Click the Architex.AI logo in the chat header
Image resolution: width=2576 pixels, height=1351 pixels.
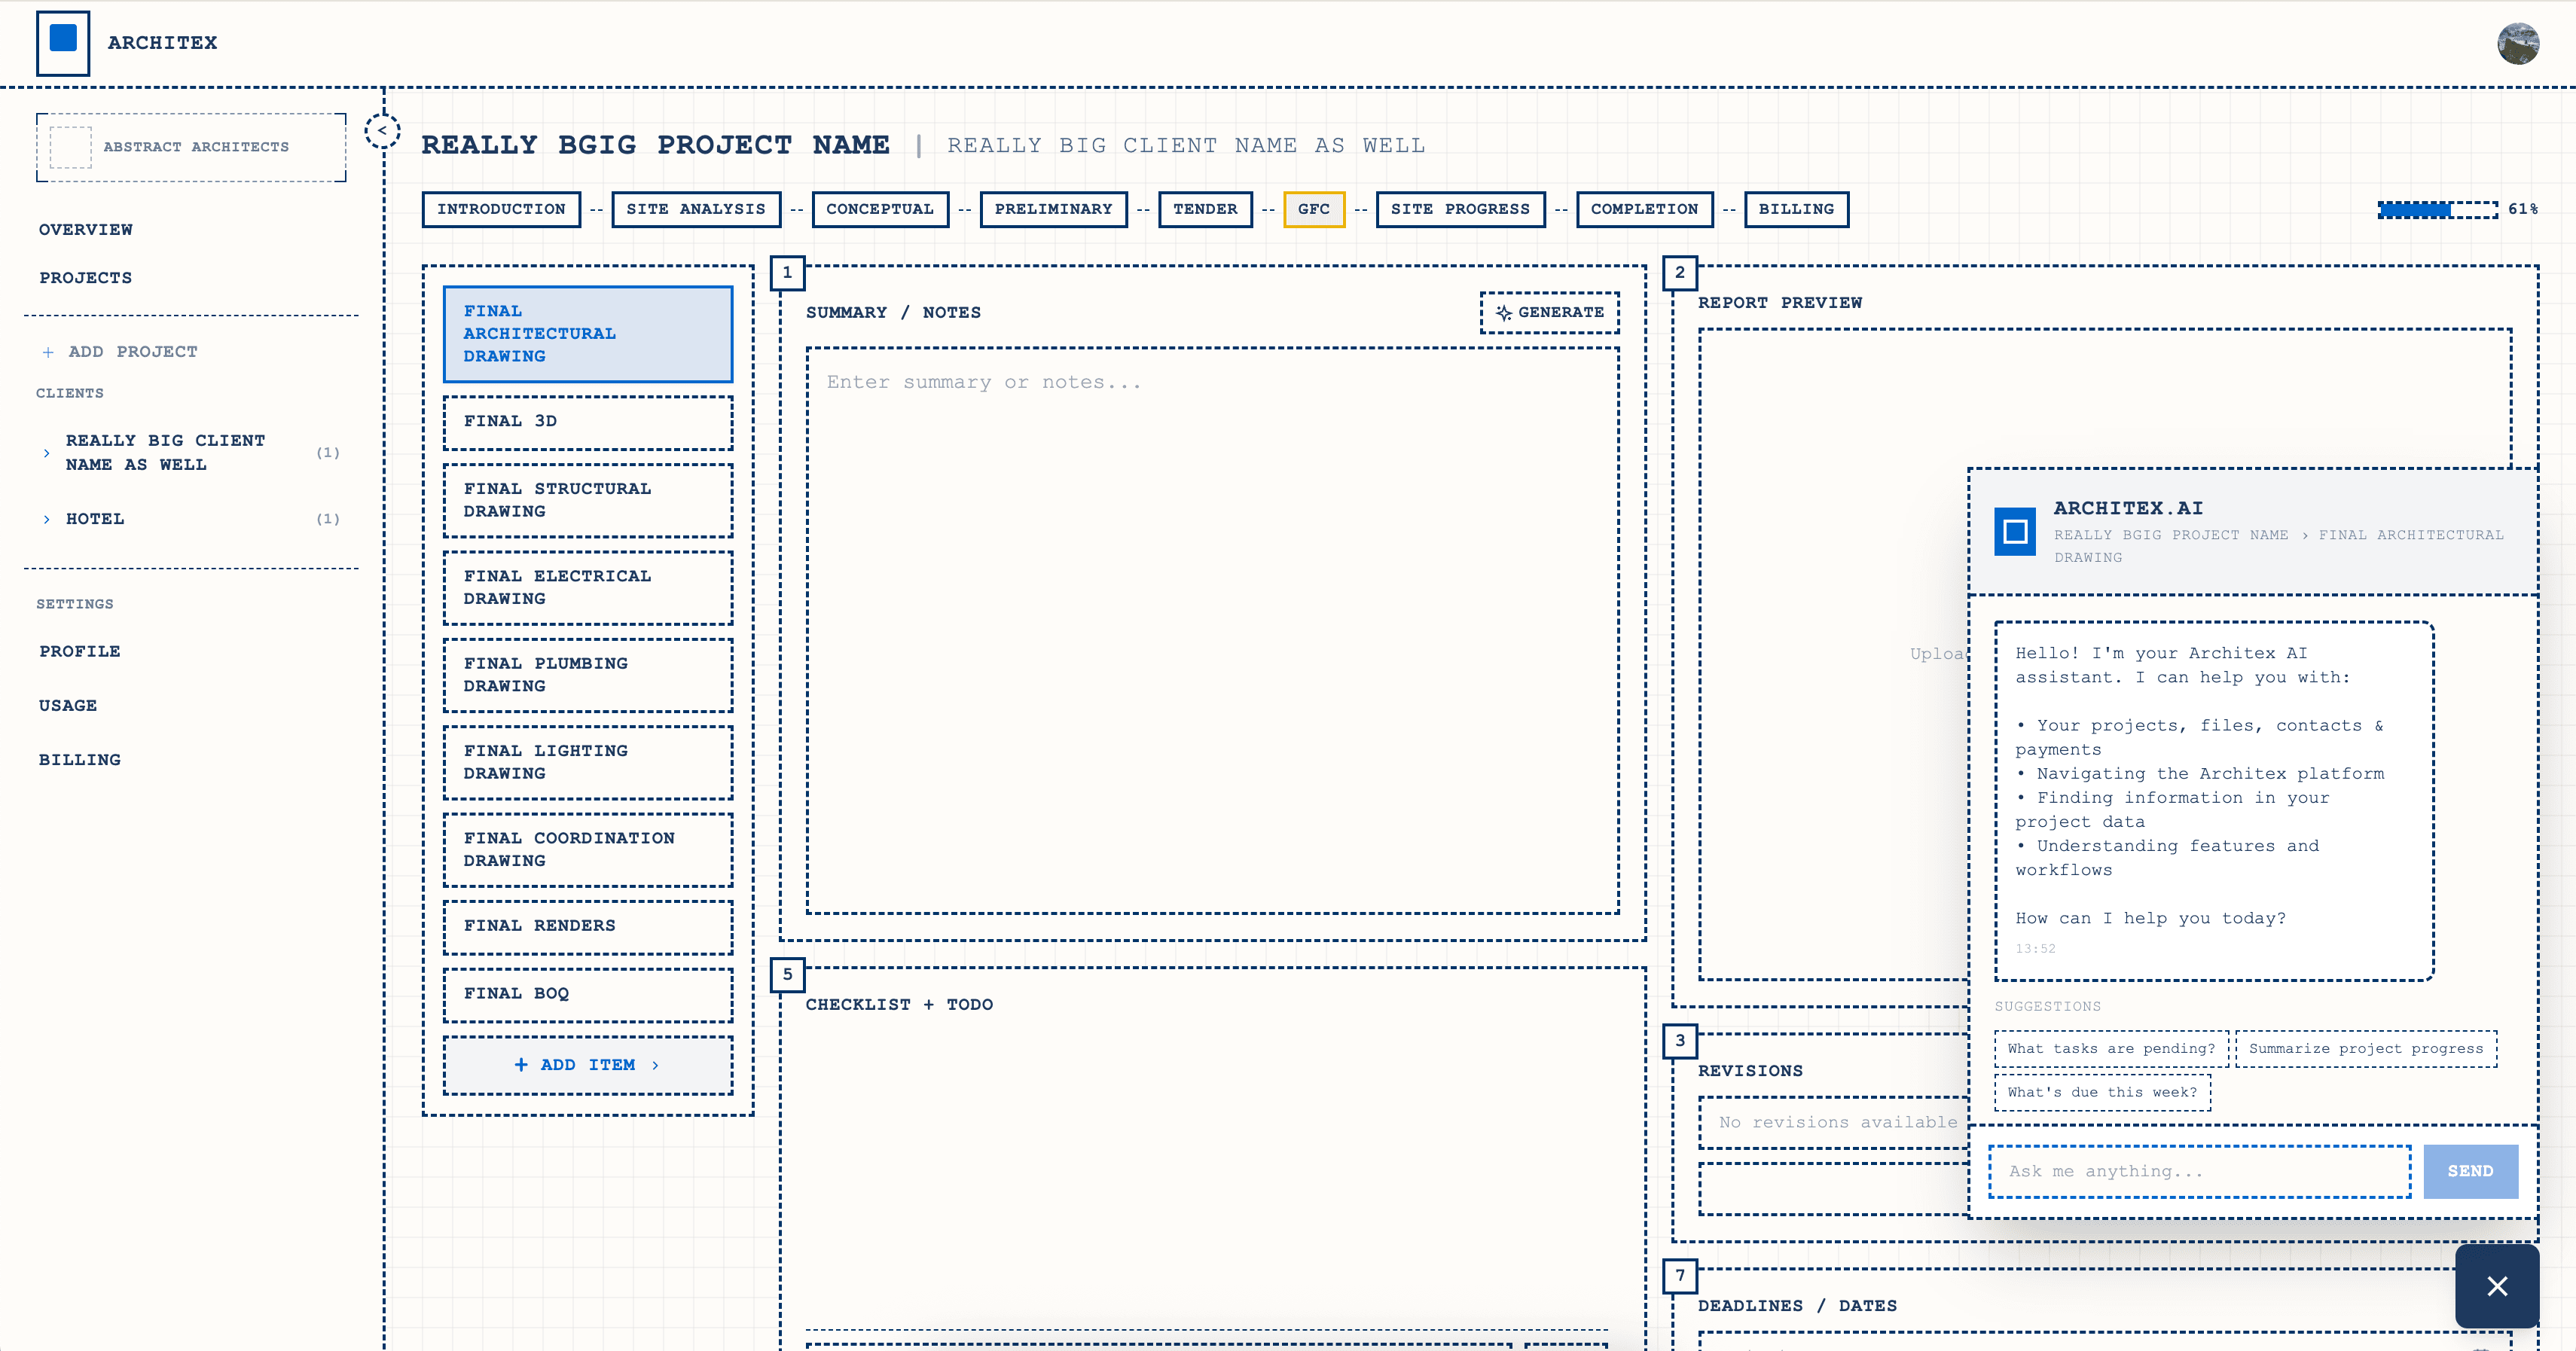[2015, 532]
